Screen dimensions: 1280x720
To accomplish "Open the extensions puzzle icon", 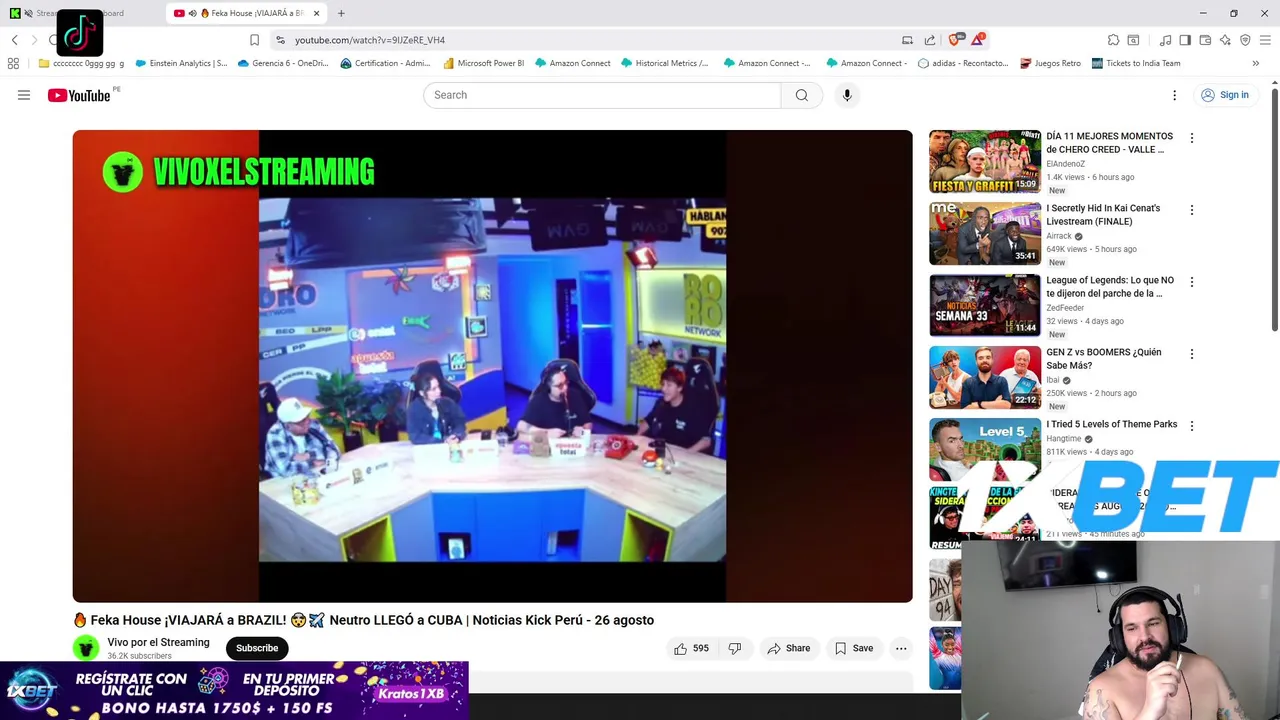I will pyautogui.click(x=1113, y=40).
